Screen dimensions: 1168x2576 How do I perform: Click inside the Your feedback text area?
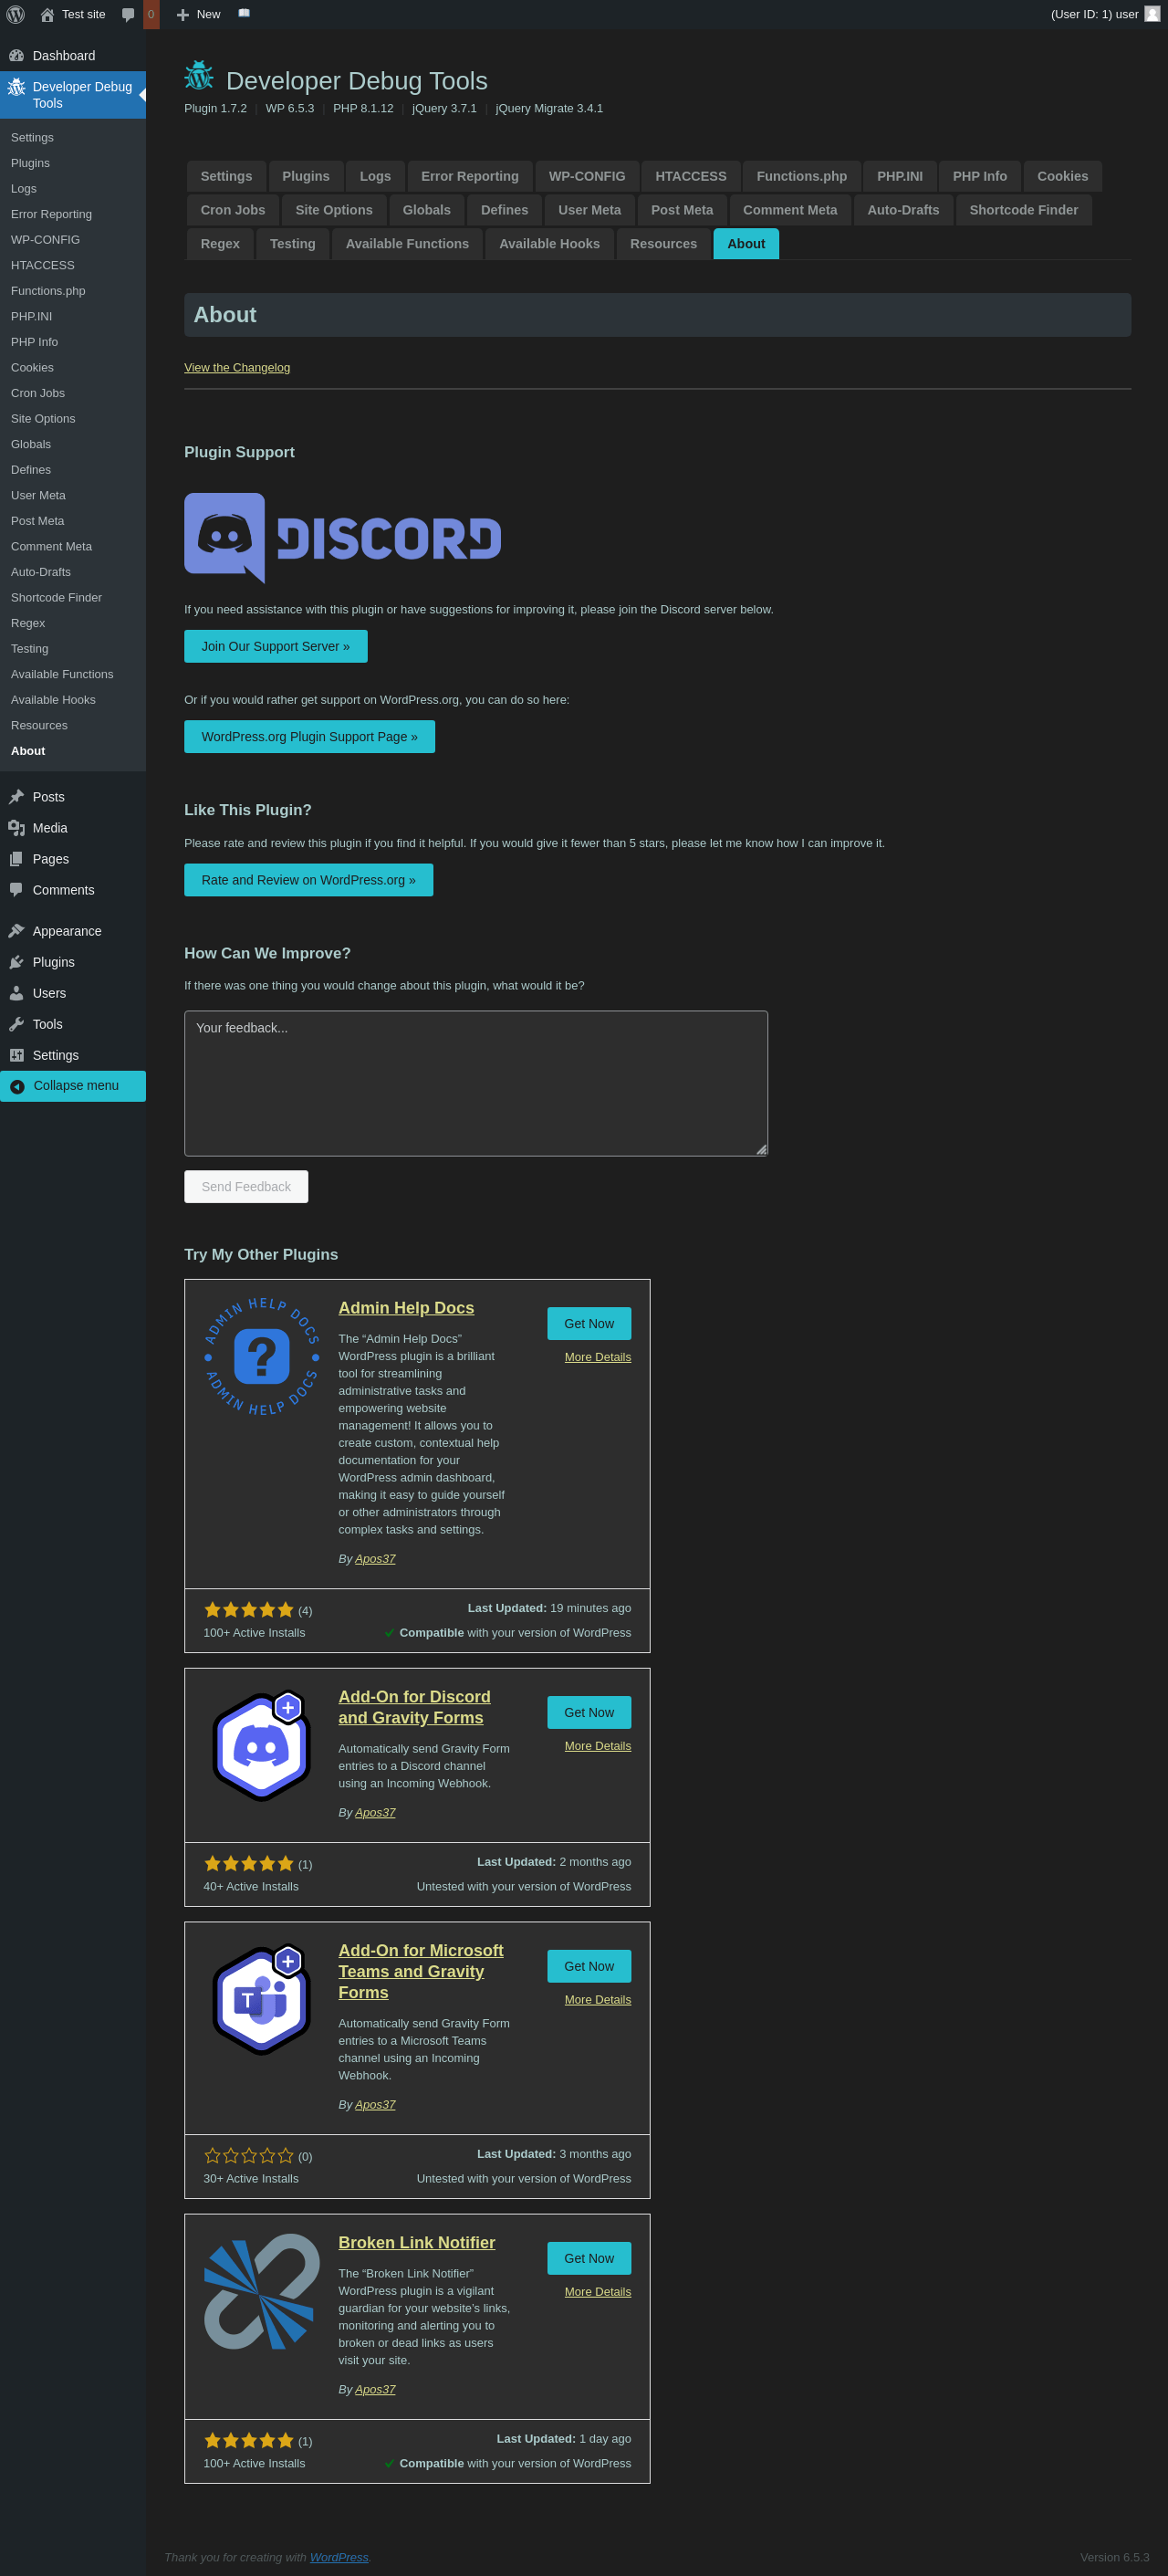tap(476, 1083)
